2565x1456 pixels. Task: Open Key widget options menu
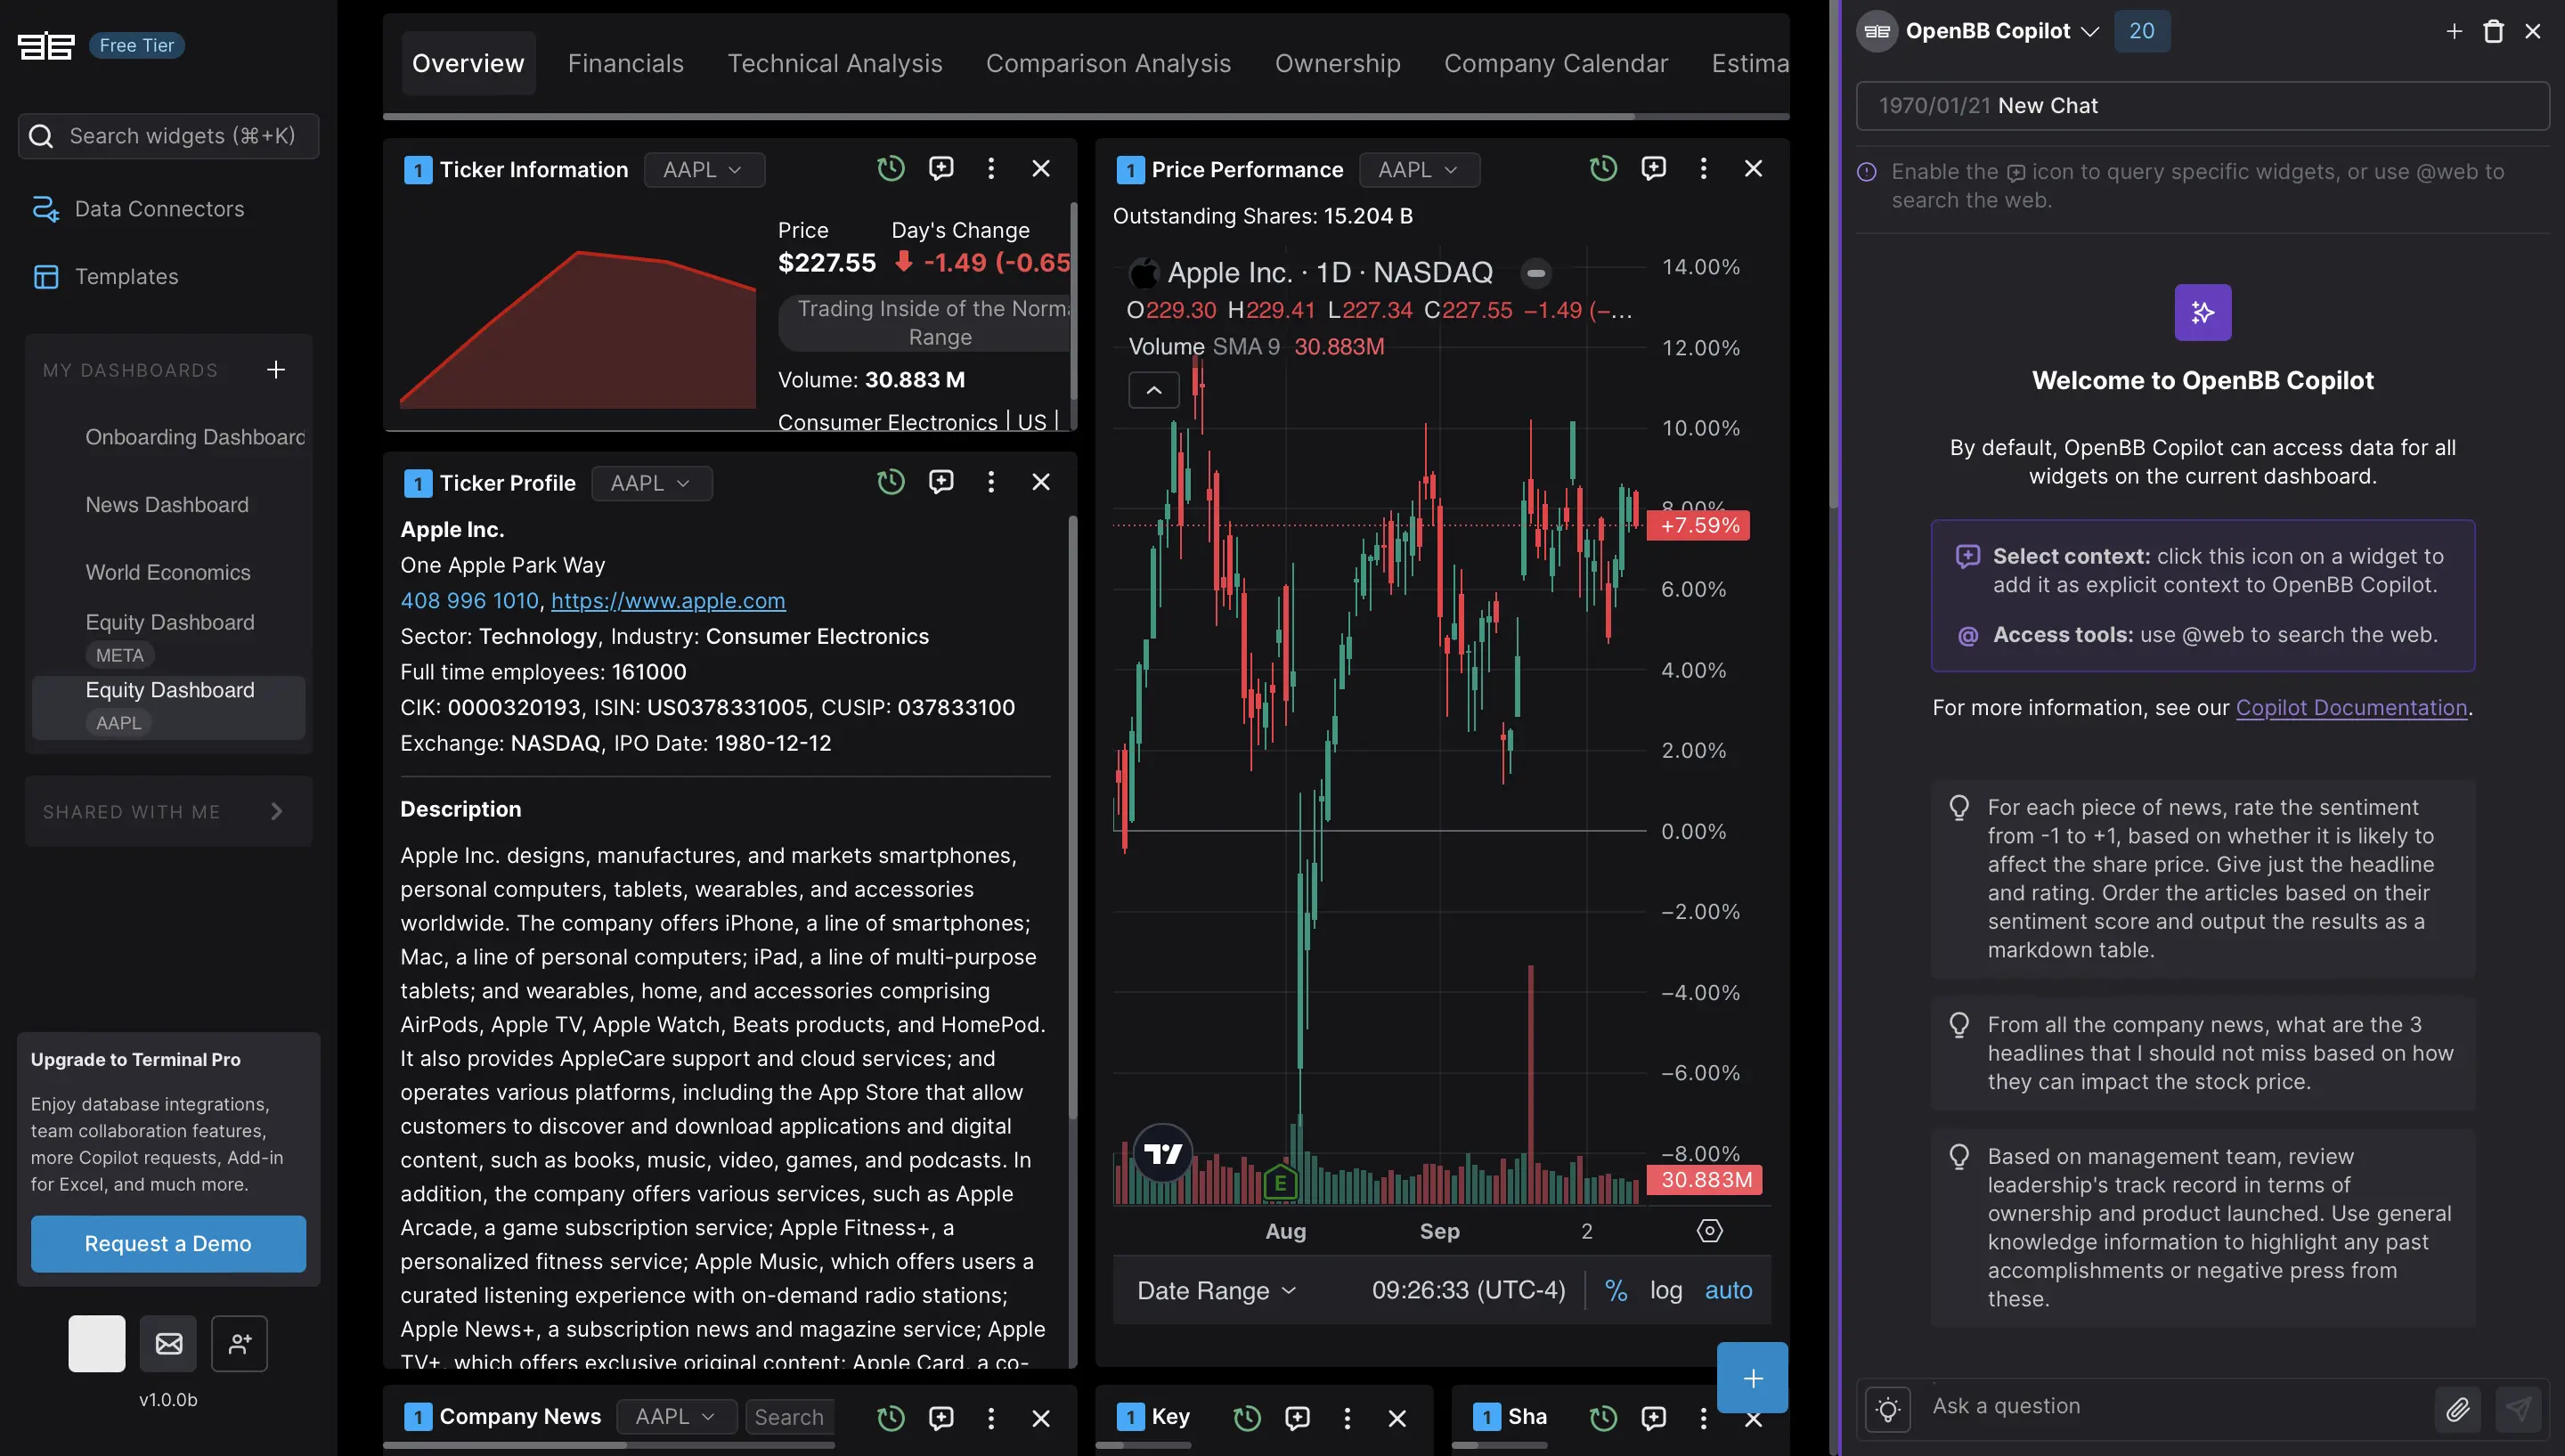coord(1347,1417)
